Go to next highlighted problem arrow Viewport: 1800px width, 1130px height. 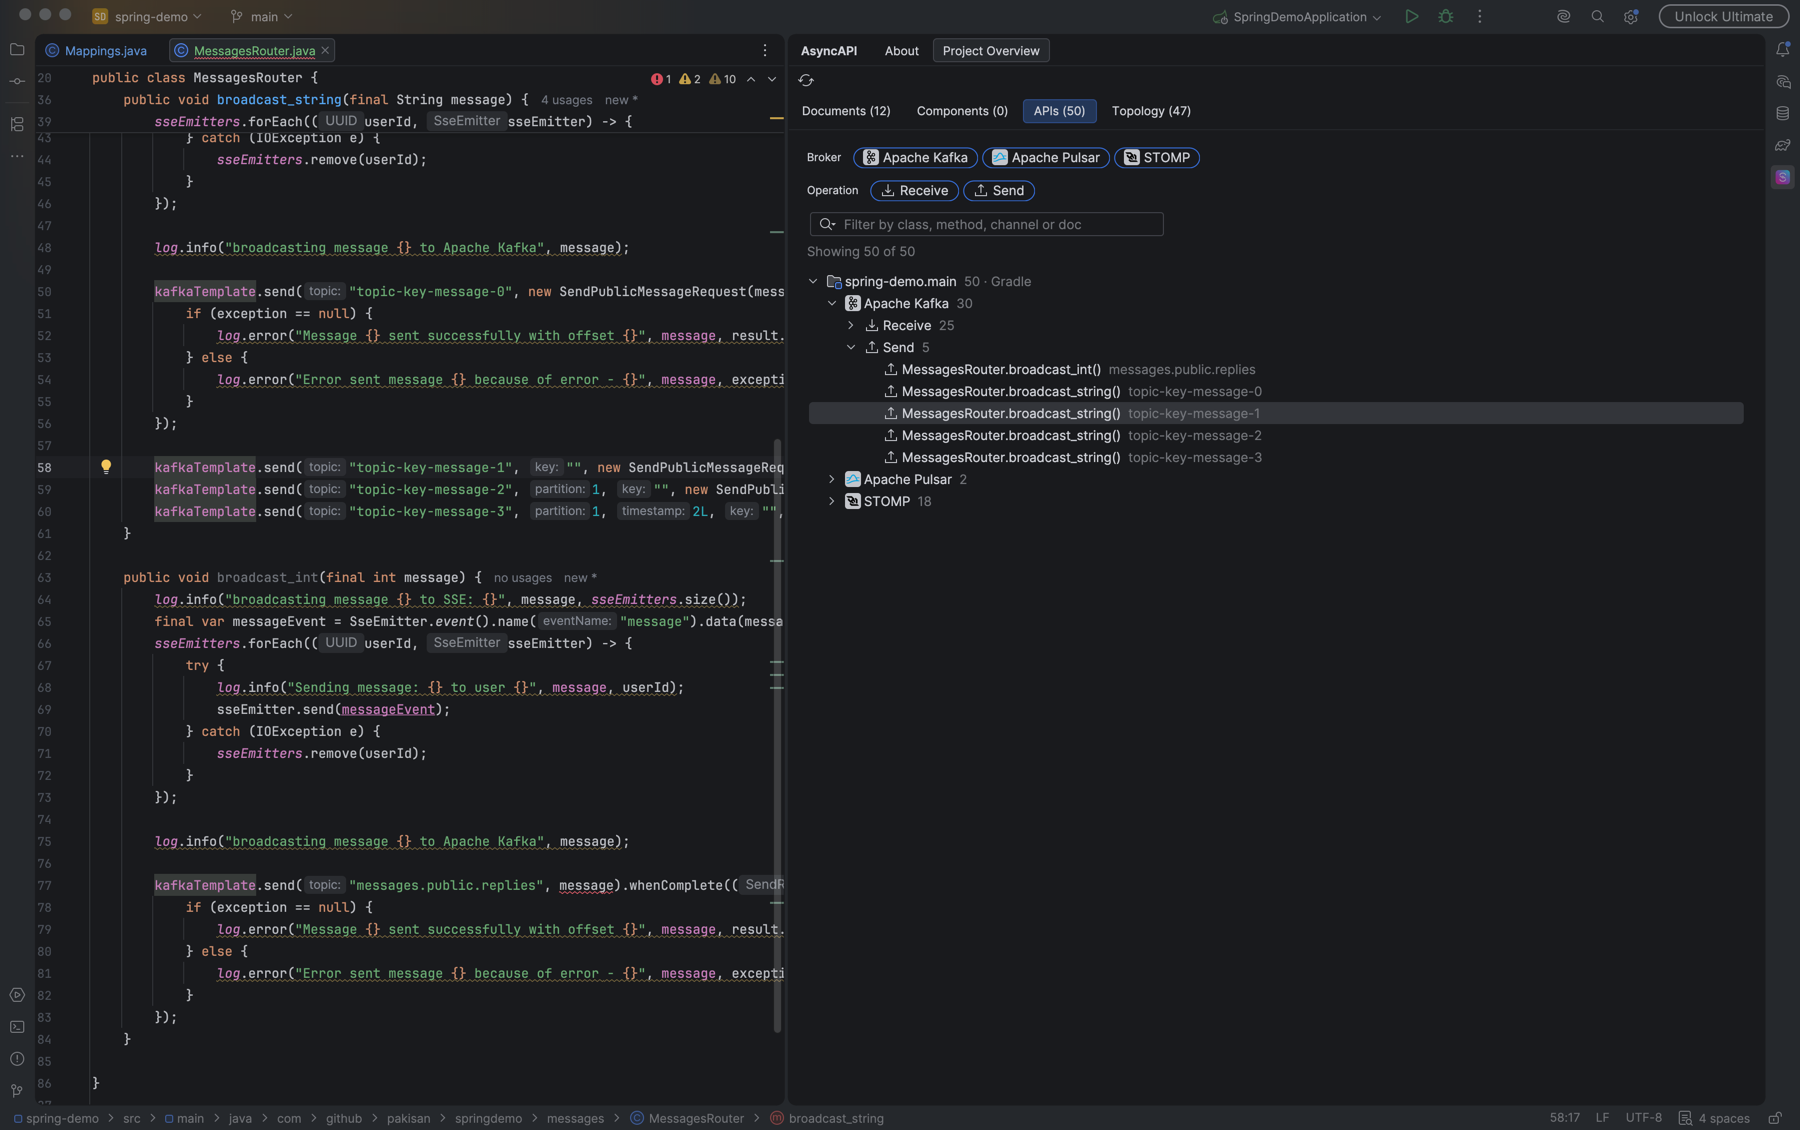(772, 79)
